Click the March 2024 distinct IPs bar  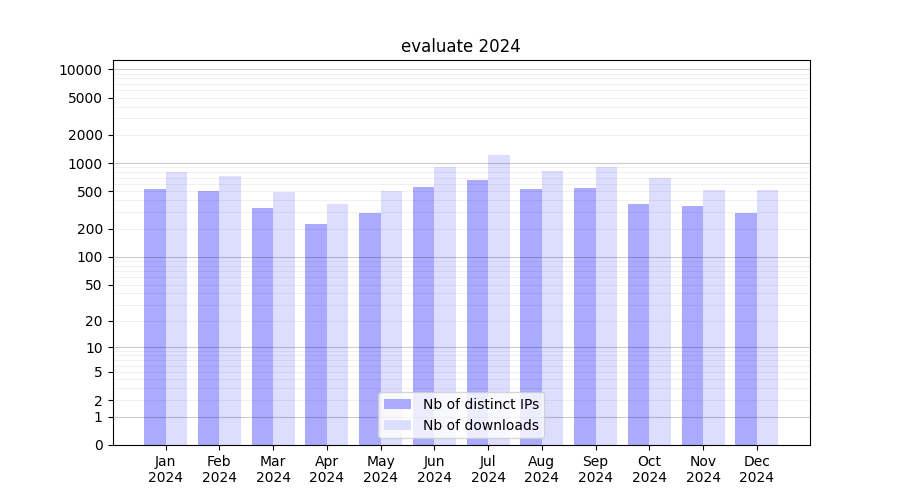(x=262, y=327)
